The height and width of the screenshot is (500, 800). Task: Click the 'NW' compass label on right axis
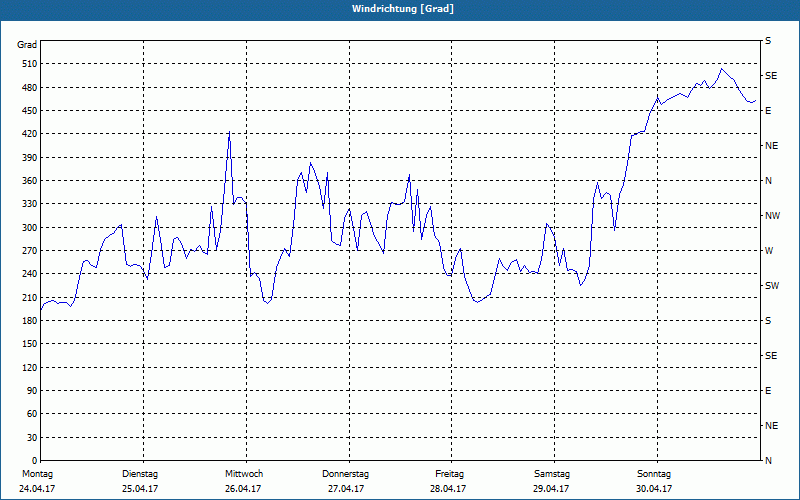click(x=772, y=216)
